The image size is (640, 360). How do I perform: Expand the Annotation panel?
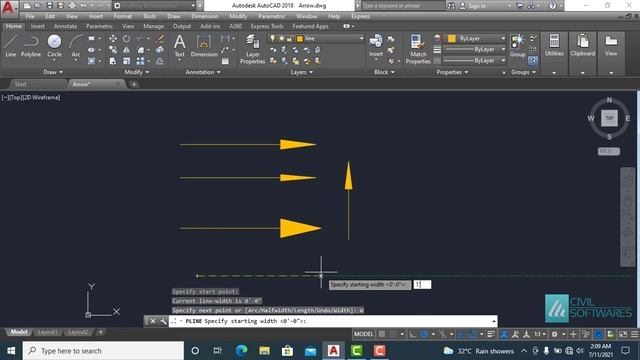coord(203,72)
